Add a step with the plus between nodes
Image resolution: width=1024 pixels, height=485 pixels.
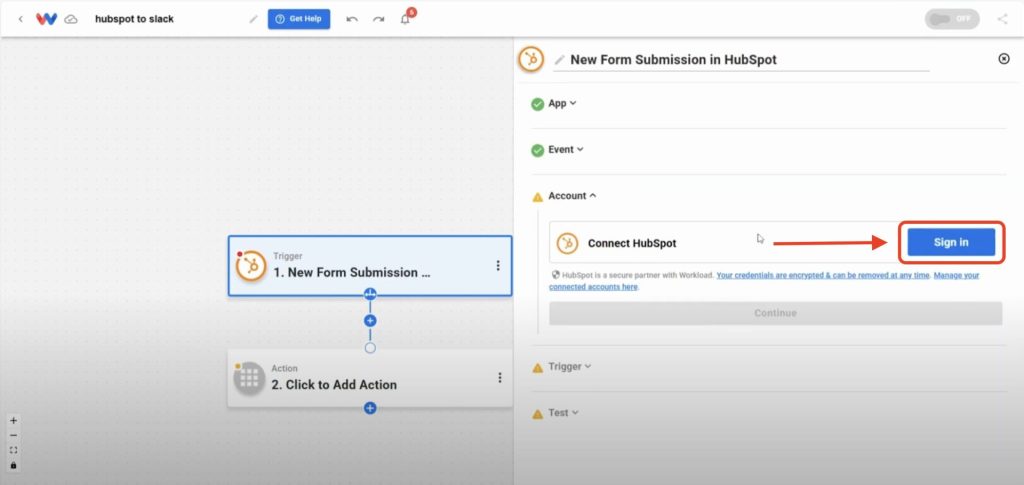(x=370, y=321)
